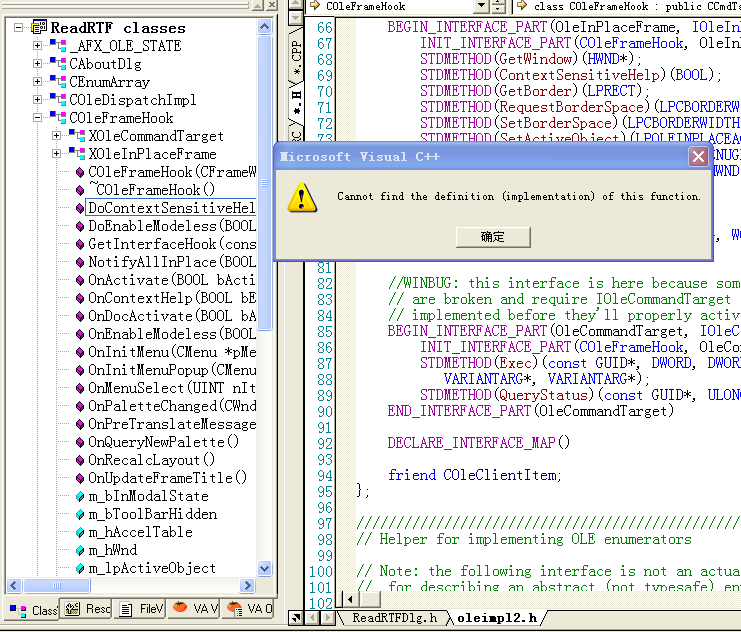The height and width of the screenshot is (632, 741).
Task: Click the m_lpActiveObject member variable icon
Action: 80,568
